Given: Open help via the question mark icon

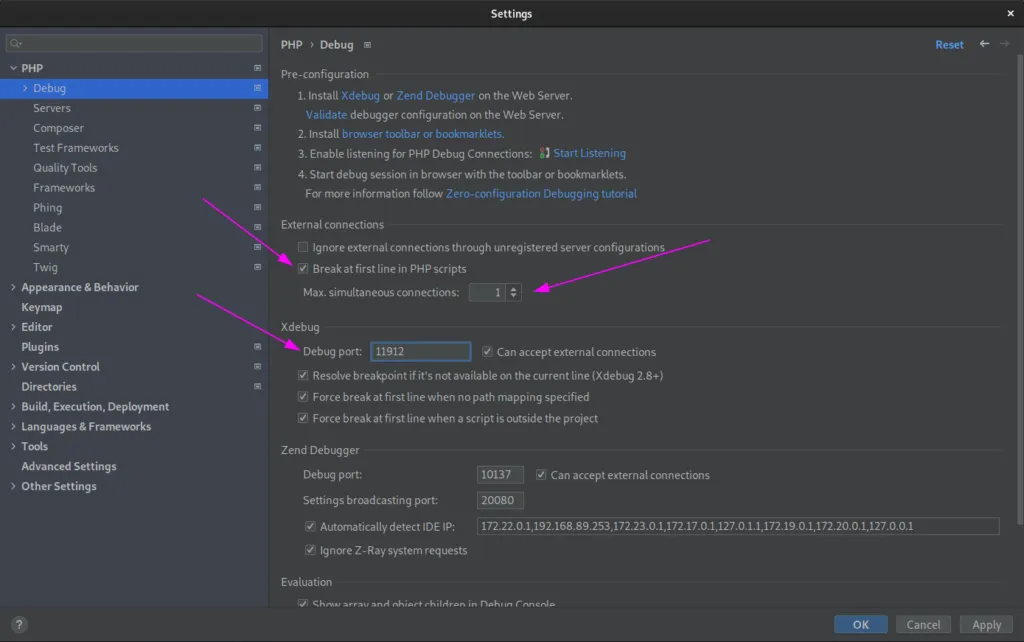Looking at the screenshot, I should tap(18, 624).
